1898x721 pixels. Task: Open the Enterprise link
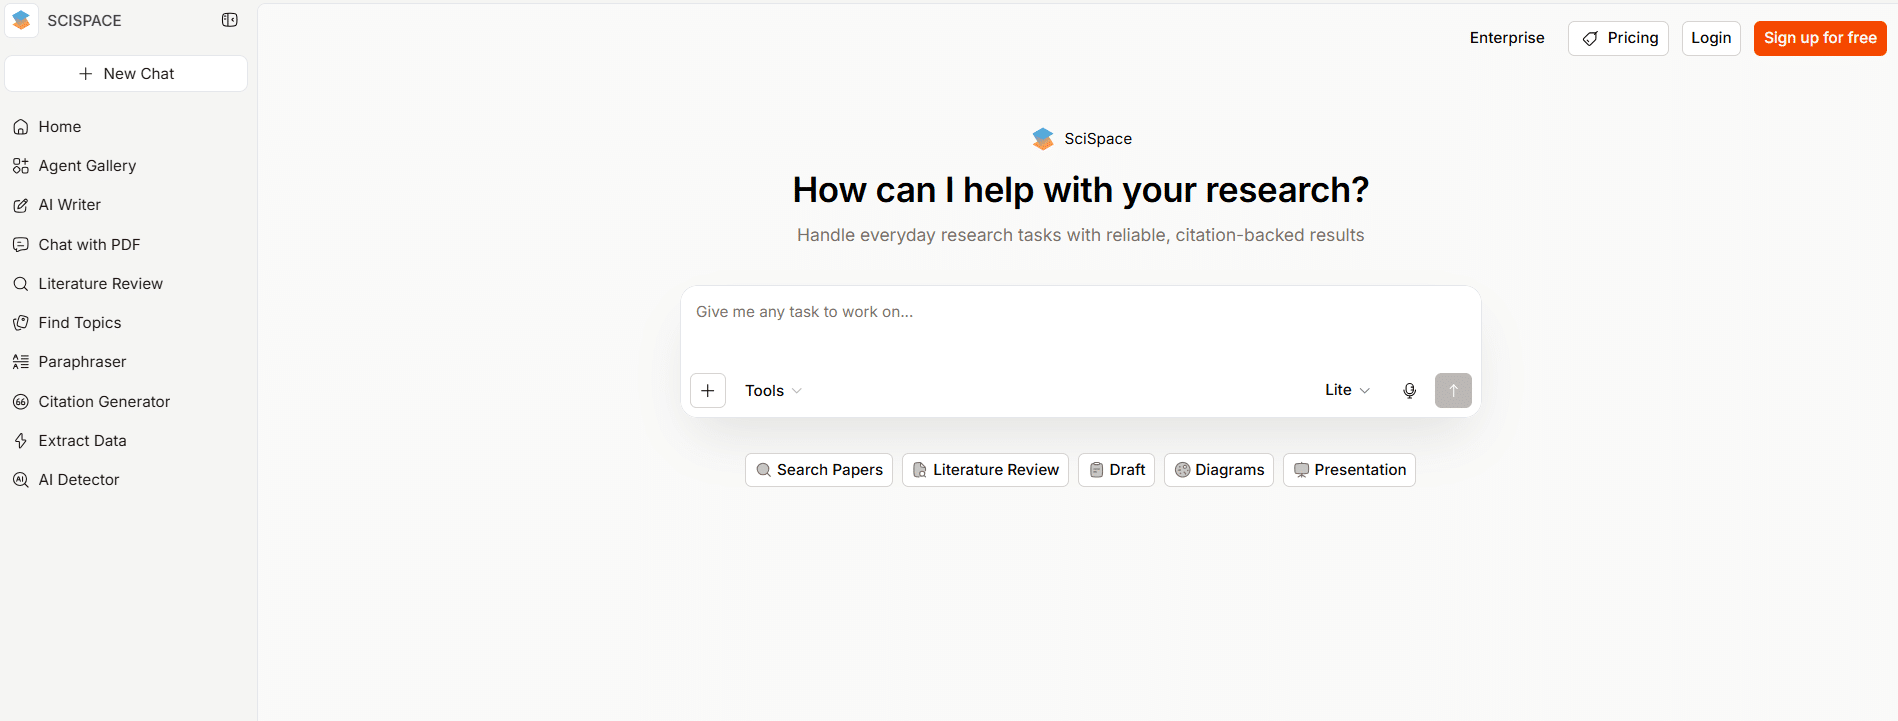(1507, 38)
